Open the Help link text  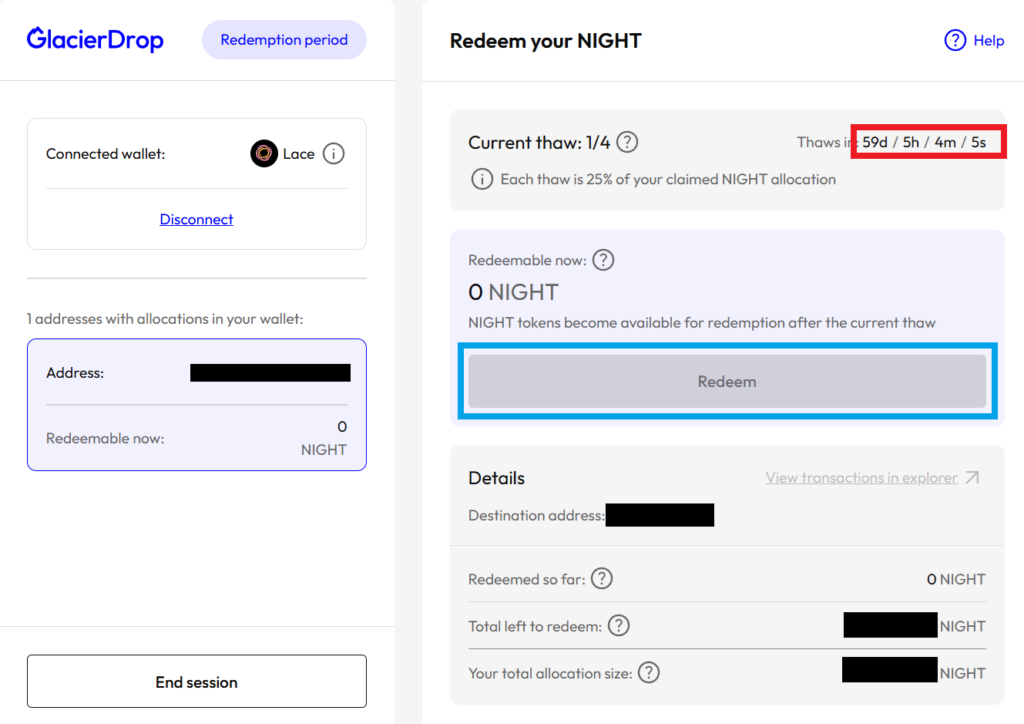point(989,41)
